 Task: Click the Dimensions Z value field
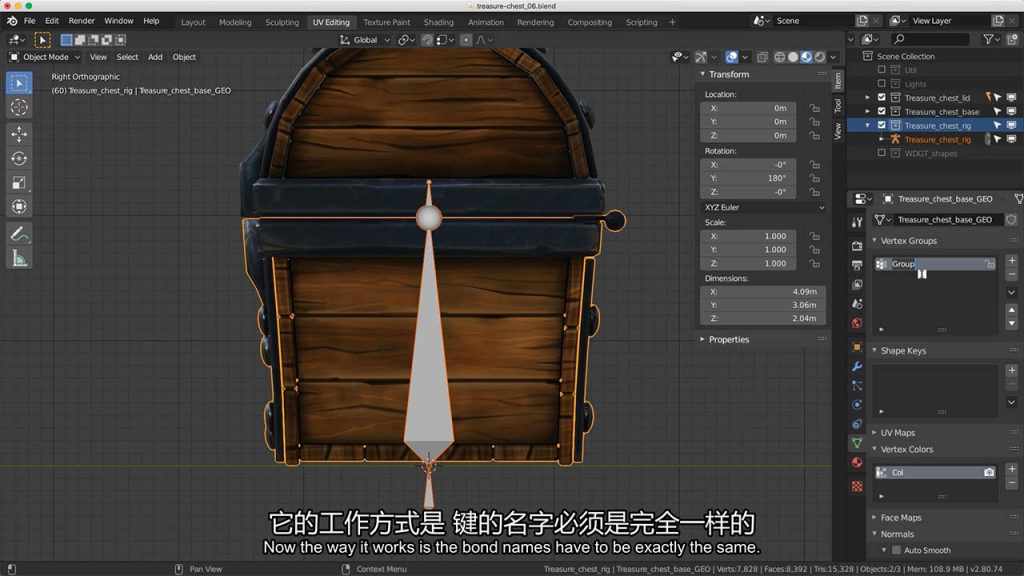pyautogui.click(x=763, y=319)
